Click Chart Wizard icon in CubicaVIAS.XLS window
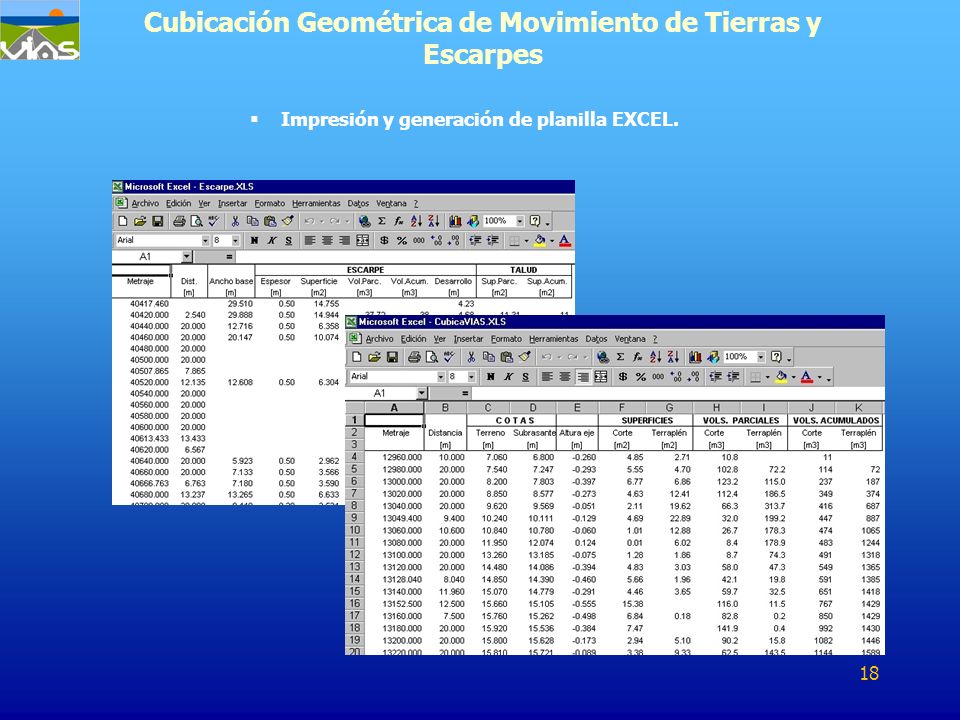This screenshot has height=720, width=960. pos(695,357)
